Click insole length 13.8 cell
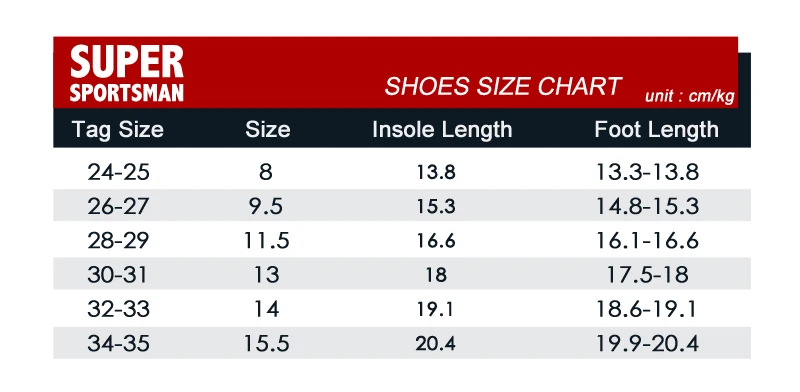The width and height of the screenshot is (800, 392). point(436,173)
